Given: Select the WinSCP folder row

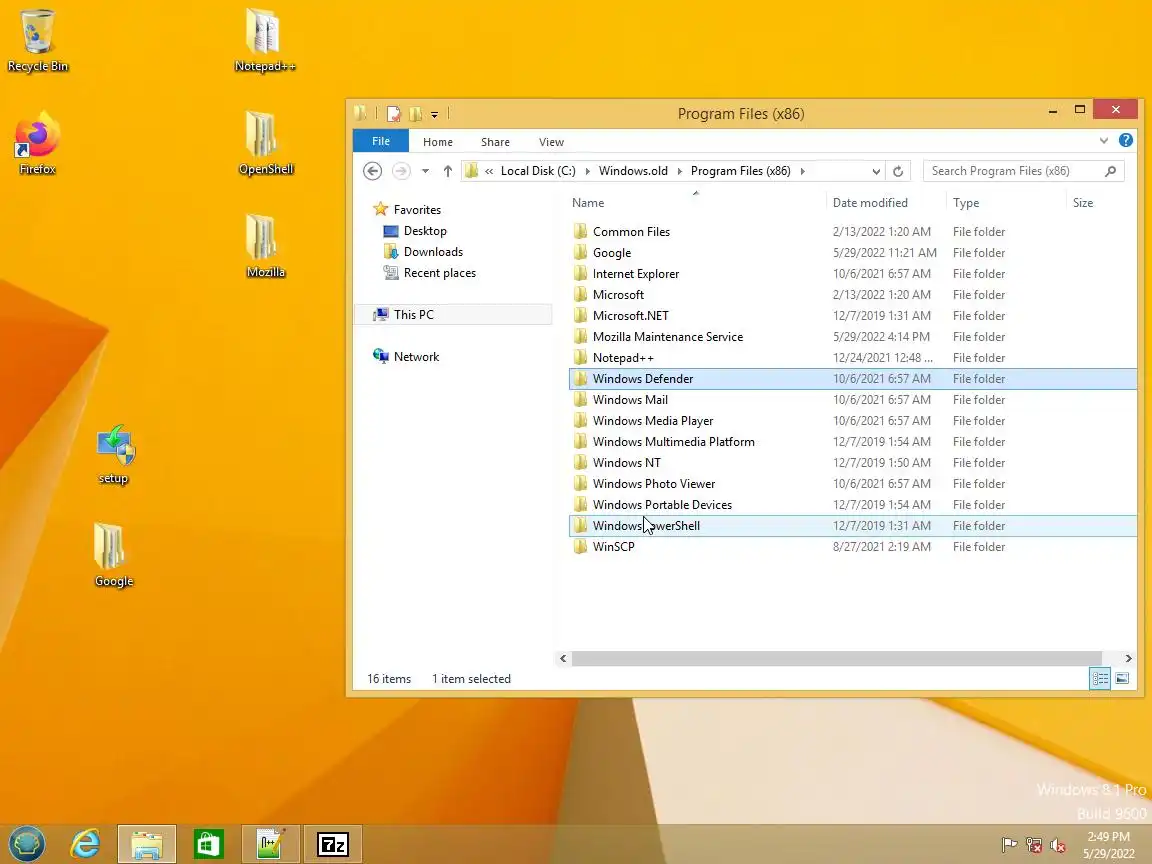Looking at the screenshot, I should pos(852,547).
